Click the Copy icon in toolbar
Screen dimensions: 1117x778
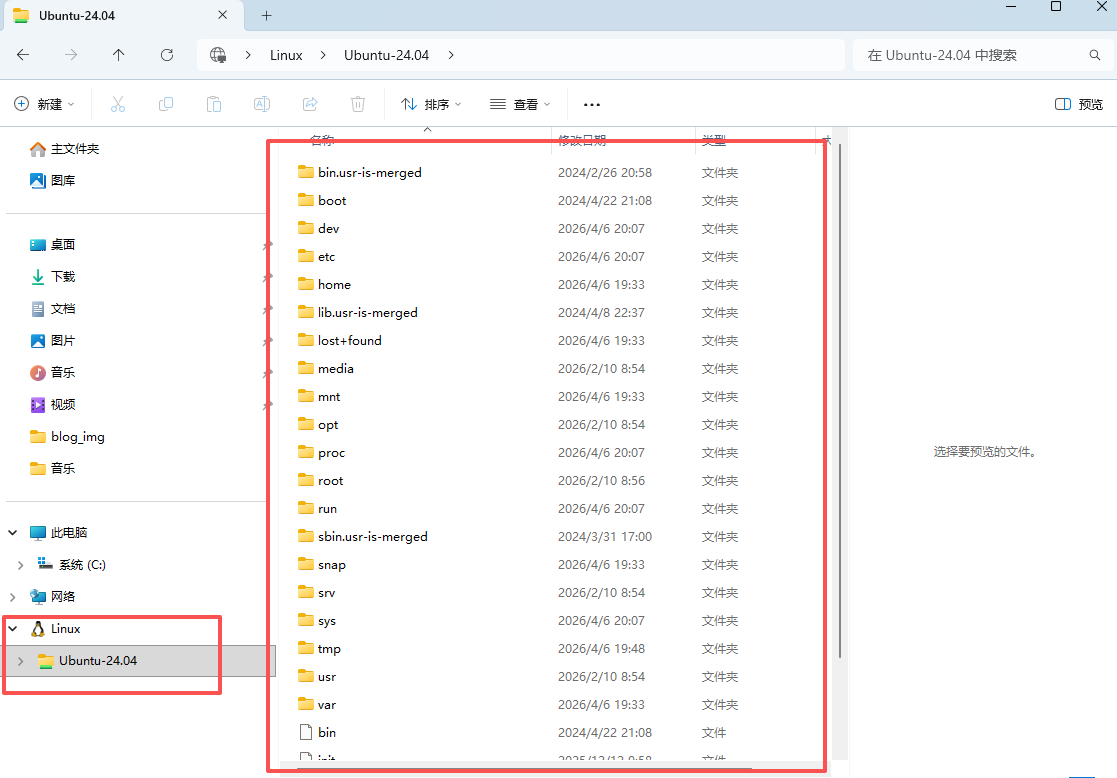pyautogui.click(x=165, y=104)
